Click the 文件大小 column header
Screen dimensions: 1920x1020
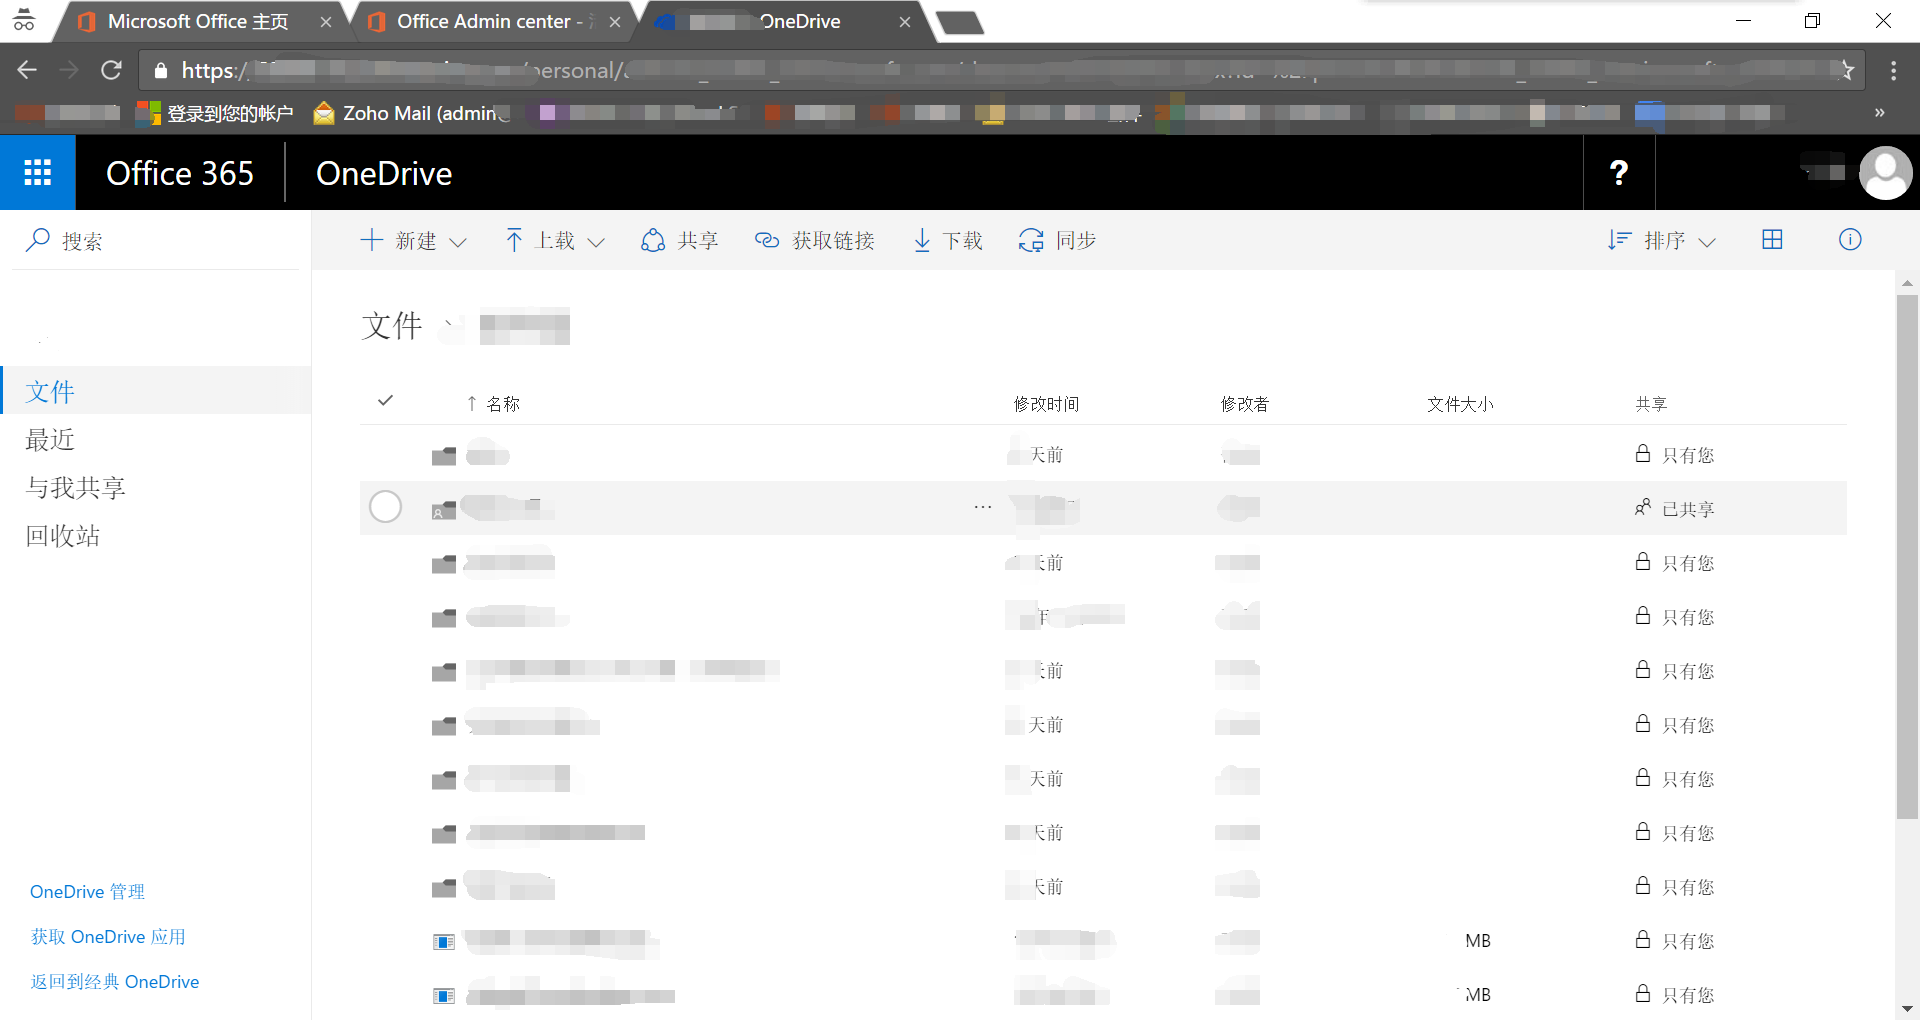click(1460, 404)
